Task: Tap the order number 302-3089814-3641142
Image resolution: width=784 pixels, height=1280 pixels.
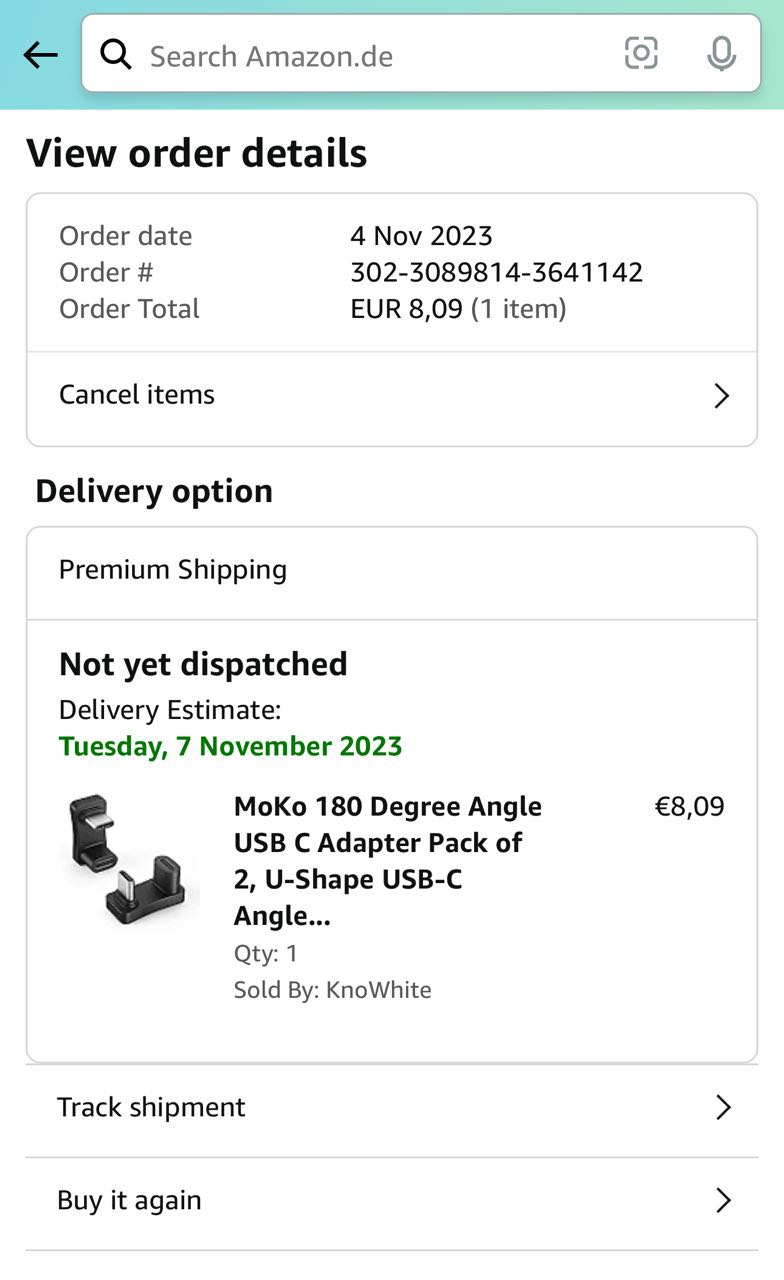Action: (496, 272)
